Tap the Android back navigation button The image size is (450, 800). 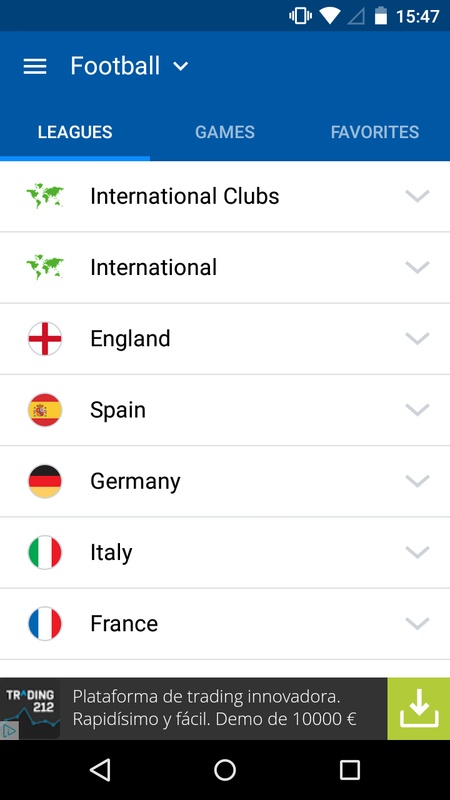point(100,769)
